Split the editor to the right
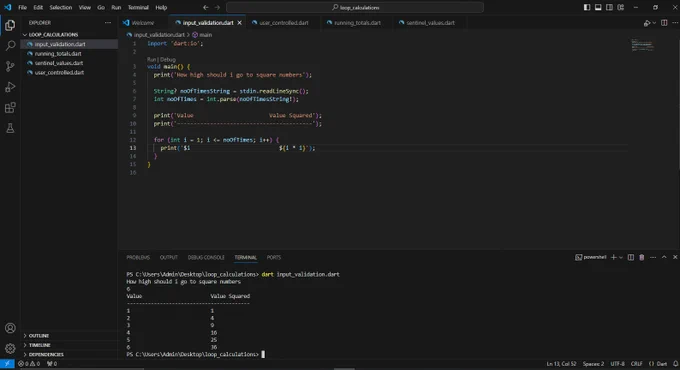 [664, 23]
